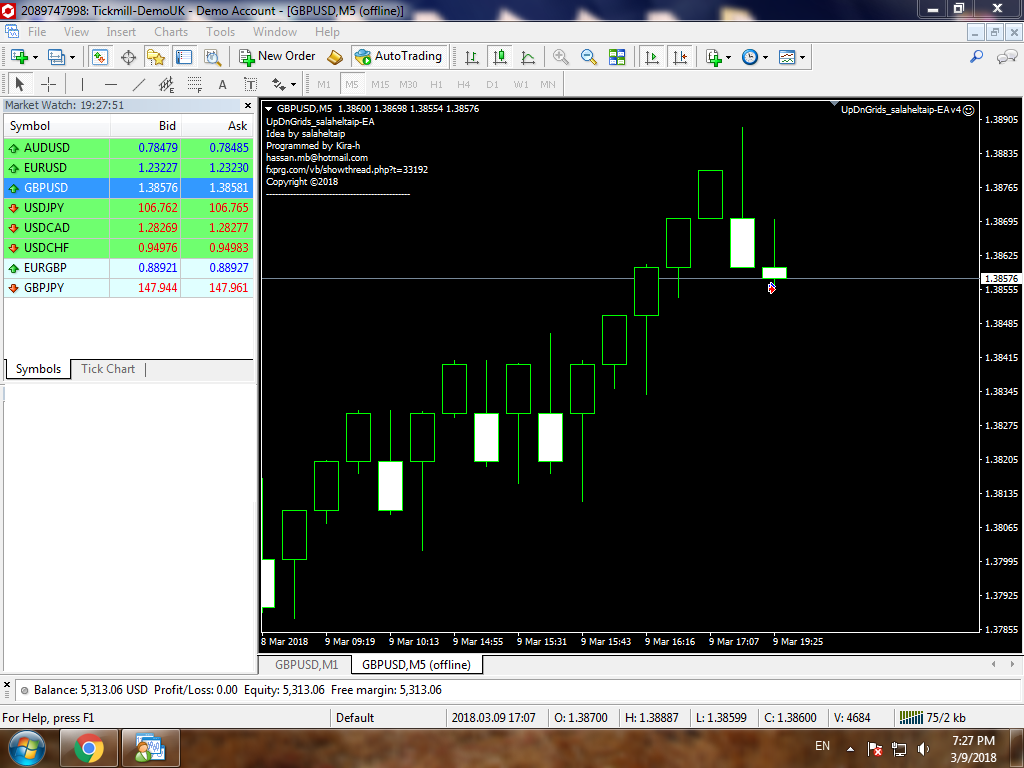The height and width of the screenshot is (768, 1024).
Task: Select the Crosshair cursor tool
Action: (48, 85)
